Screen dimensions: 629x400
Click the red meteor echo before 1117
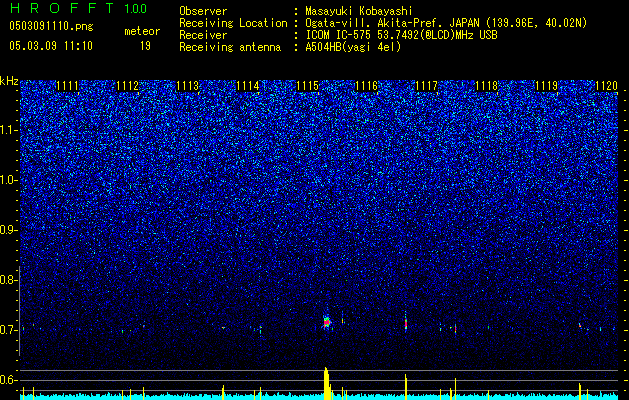(406, 322)
